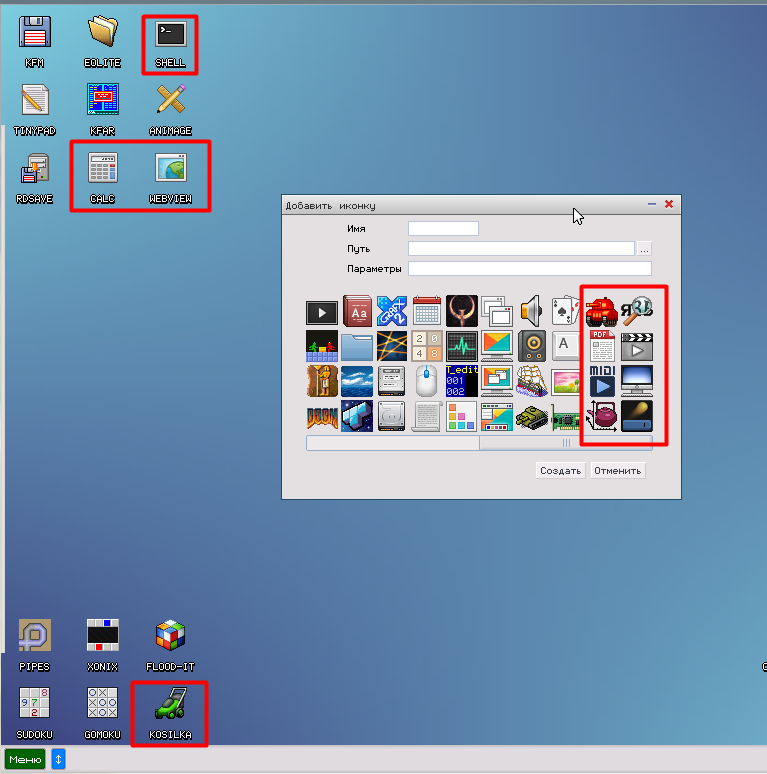Click the Имя name input field
767x774 pixels.
click(x=443, y=229)
